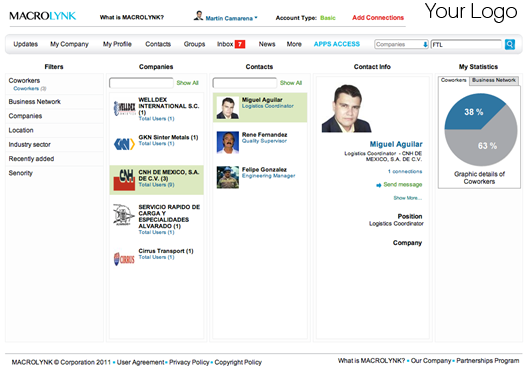Click the Rene Fernandez contact name
The image size is (528, 381).
click(264, 135)
